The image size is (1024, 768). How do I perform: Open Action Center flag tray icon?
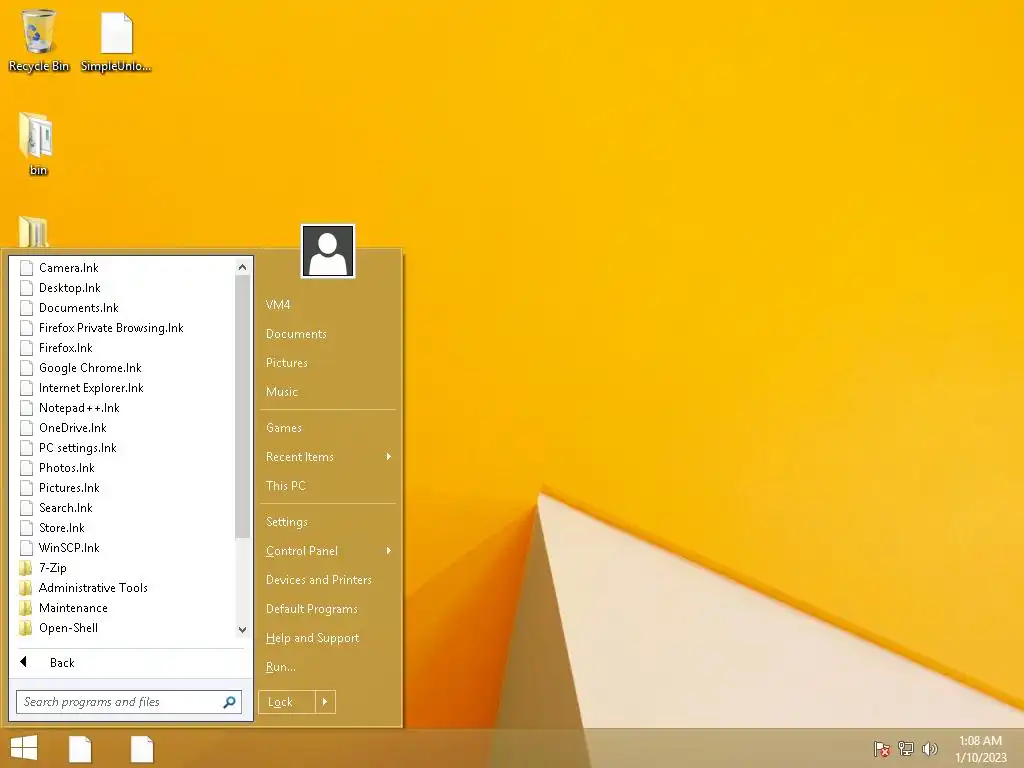881,748
